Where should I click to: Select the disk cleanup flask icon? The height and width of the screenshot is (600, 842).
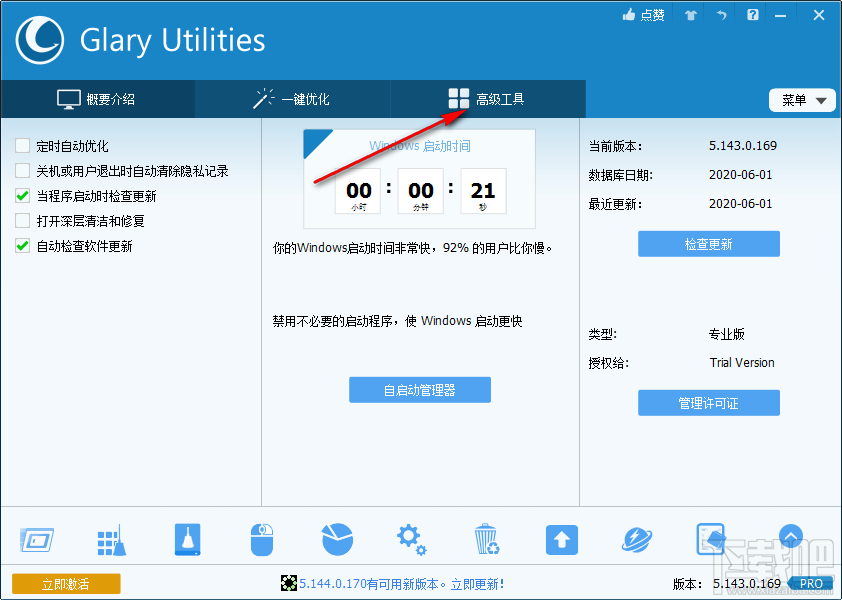coord(187,539)
